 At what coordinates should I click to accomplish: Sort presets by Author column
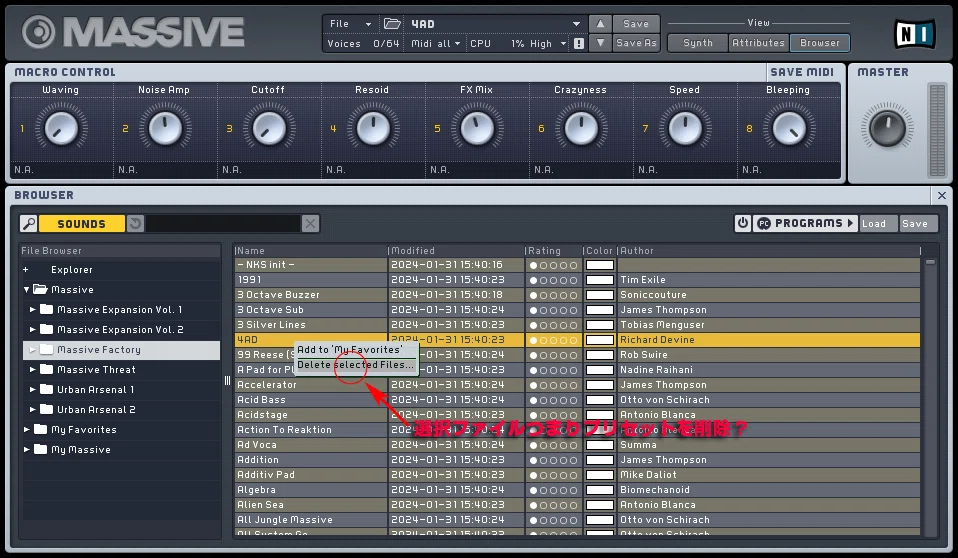[768, 251]
